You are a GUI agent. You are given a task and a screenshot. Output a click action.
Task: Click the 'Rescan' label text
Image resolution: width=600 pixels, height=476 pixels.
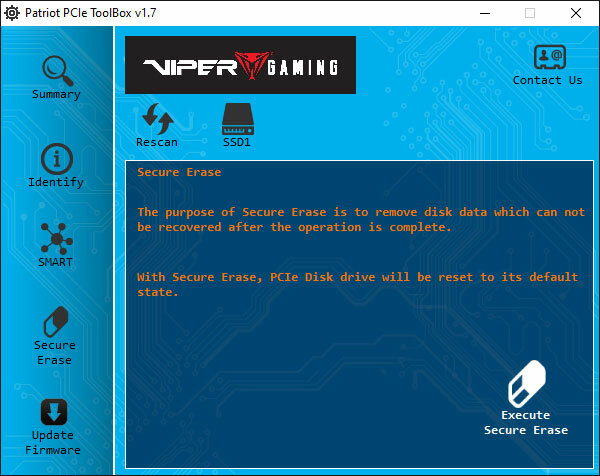pos(157,142)
